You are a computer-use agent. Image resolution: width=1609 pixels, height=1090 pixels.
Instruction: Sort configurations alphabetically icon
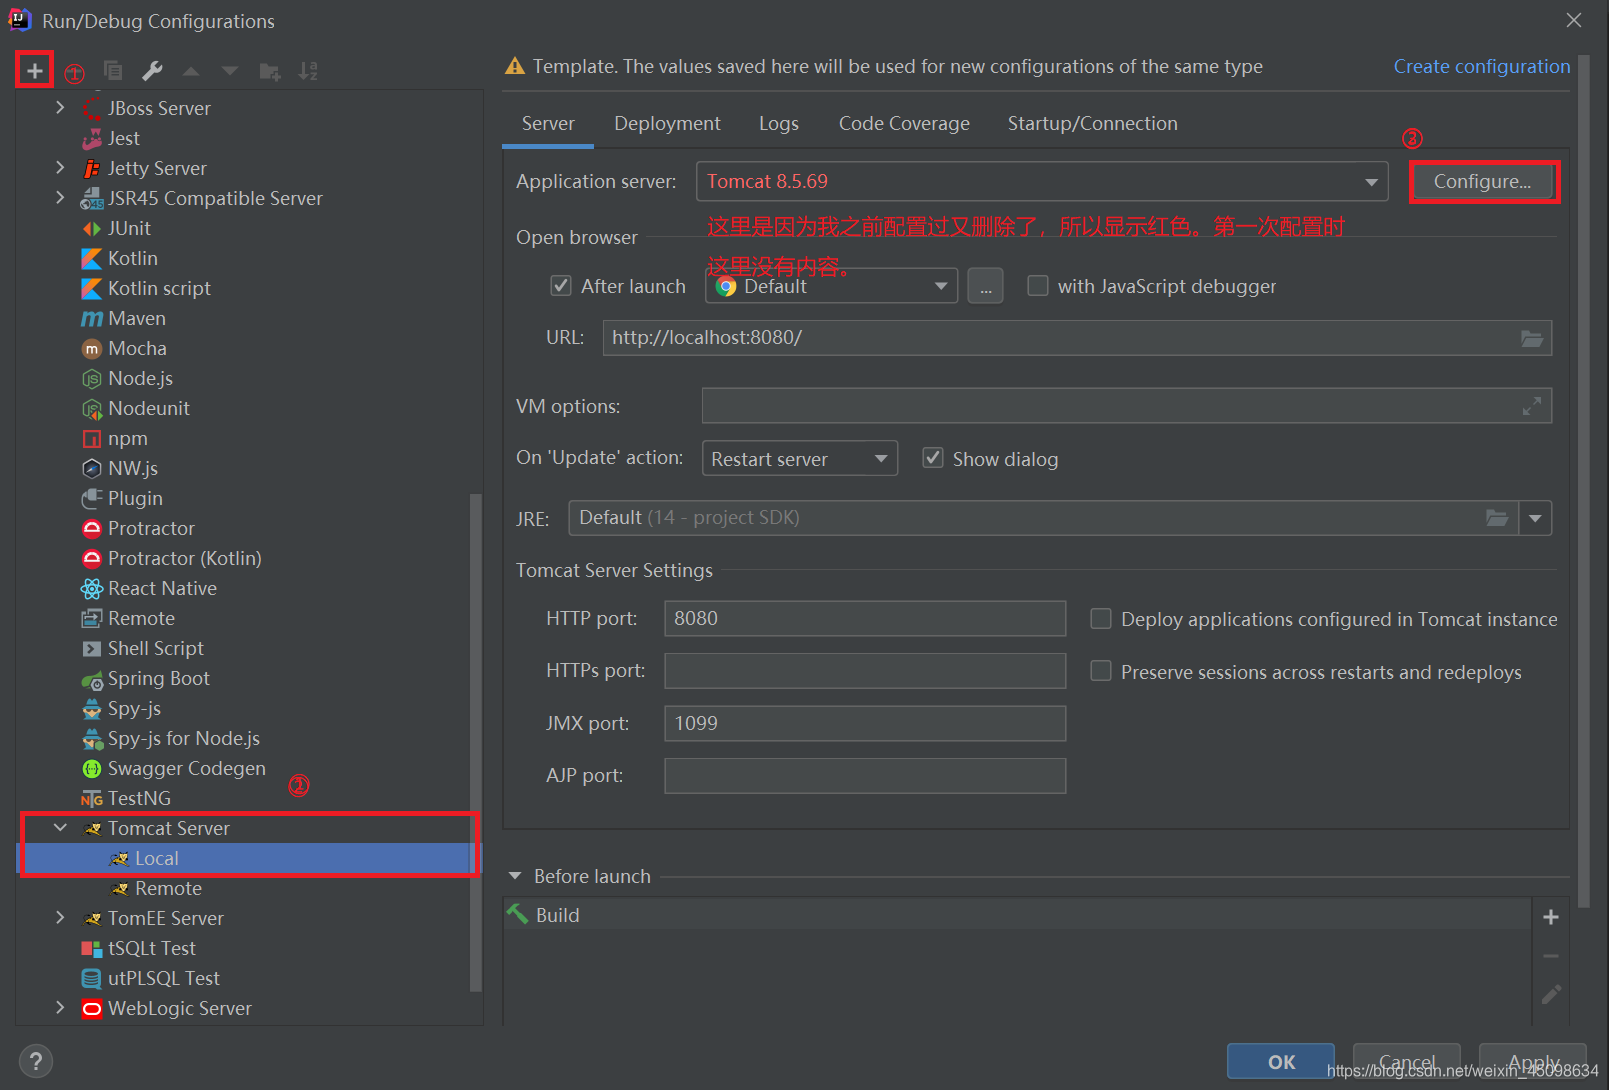pyautogui.click(x=308, y=71)
